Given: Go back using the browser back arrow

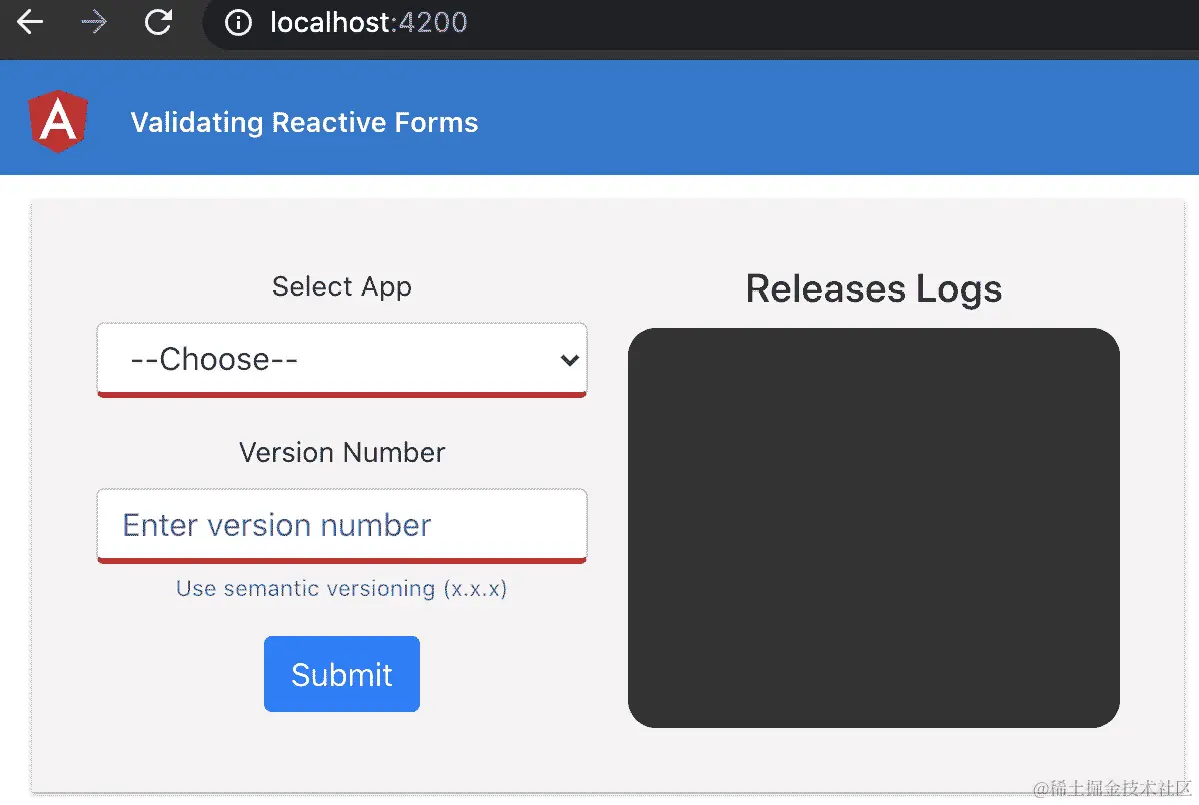Looking at the screenshot, I should (x=30, y=21).
